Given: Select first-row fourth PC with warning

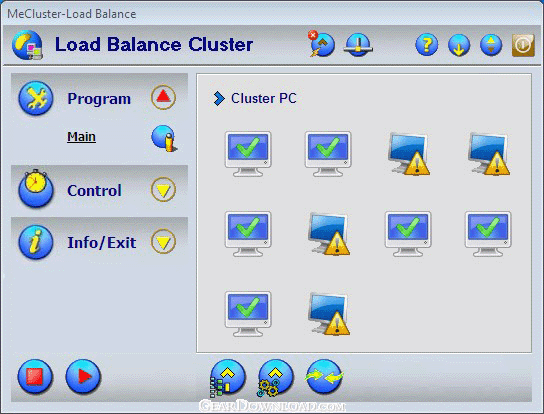Looking at the screenshot, I should [488, 153].
